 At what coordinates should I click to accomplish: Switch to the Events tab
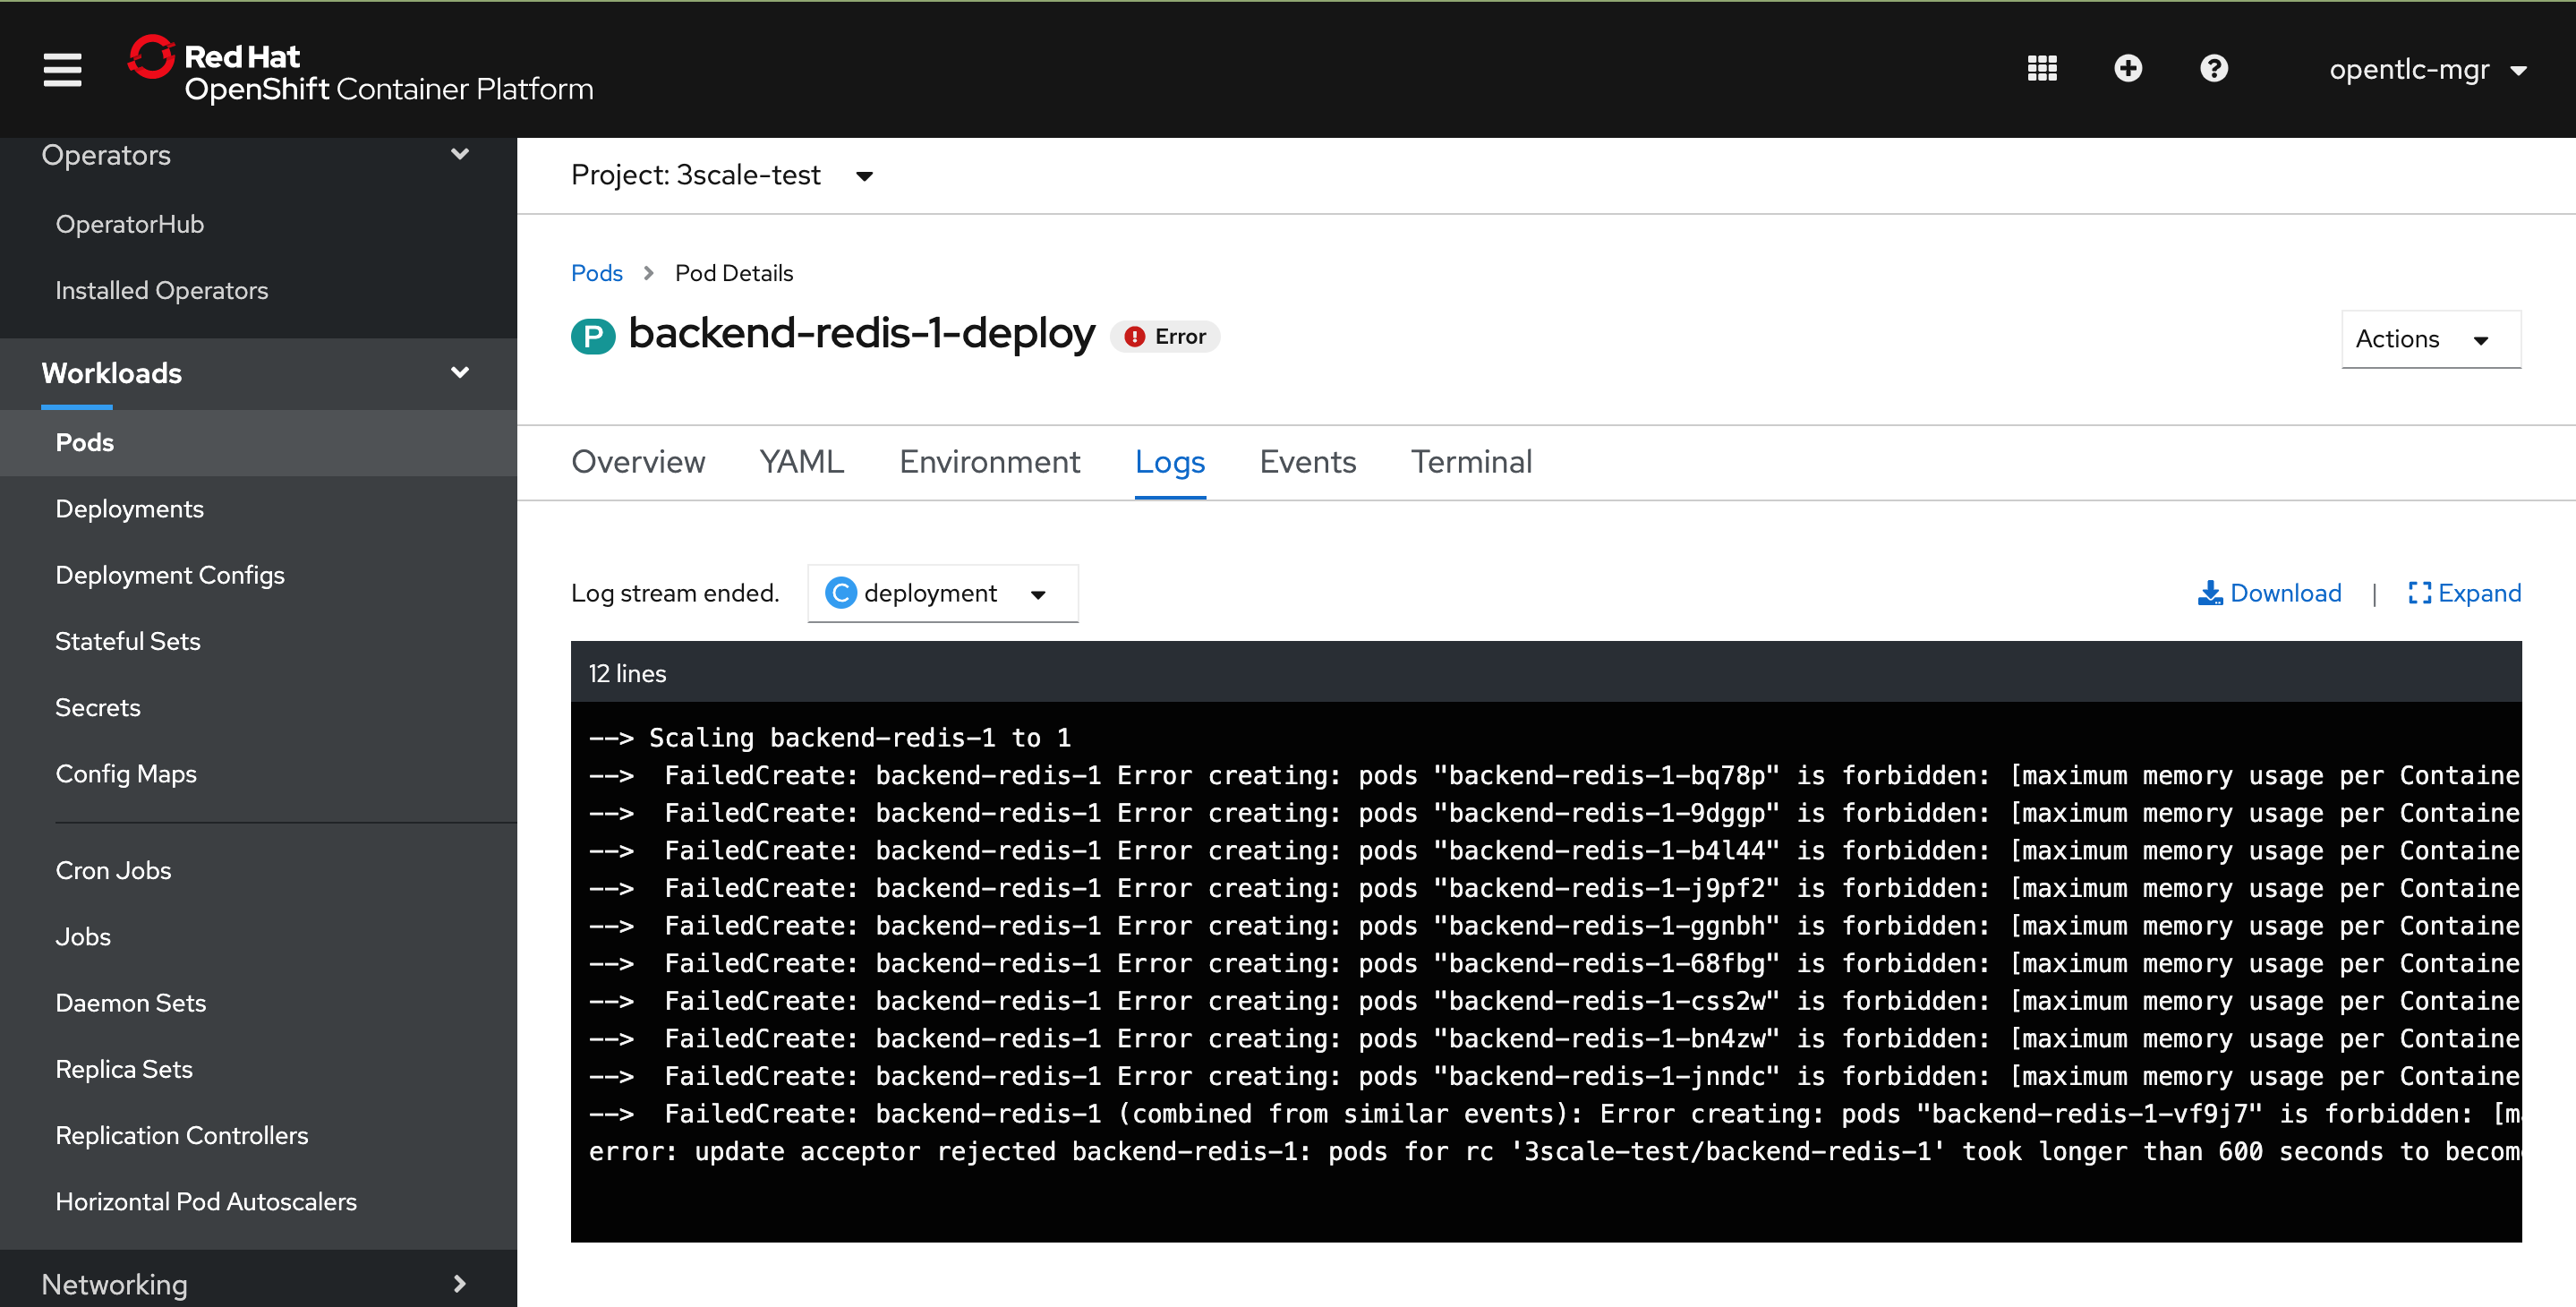click(x=1307, y=462)
